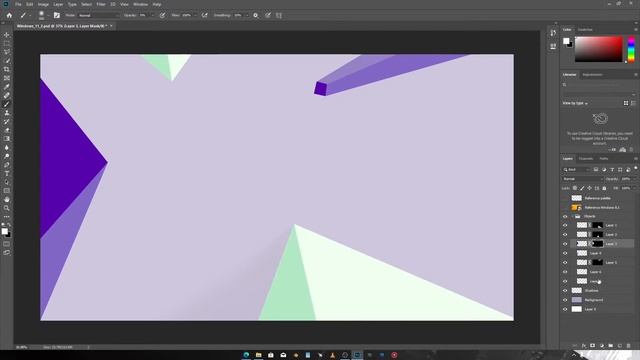Open the Window menu
The width and height of the screenshot is (640, 360).
coord(140,4)
